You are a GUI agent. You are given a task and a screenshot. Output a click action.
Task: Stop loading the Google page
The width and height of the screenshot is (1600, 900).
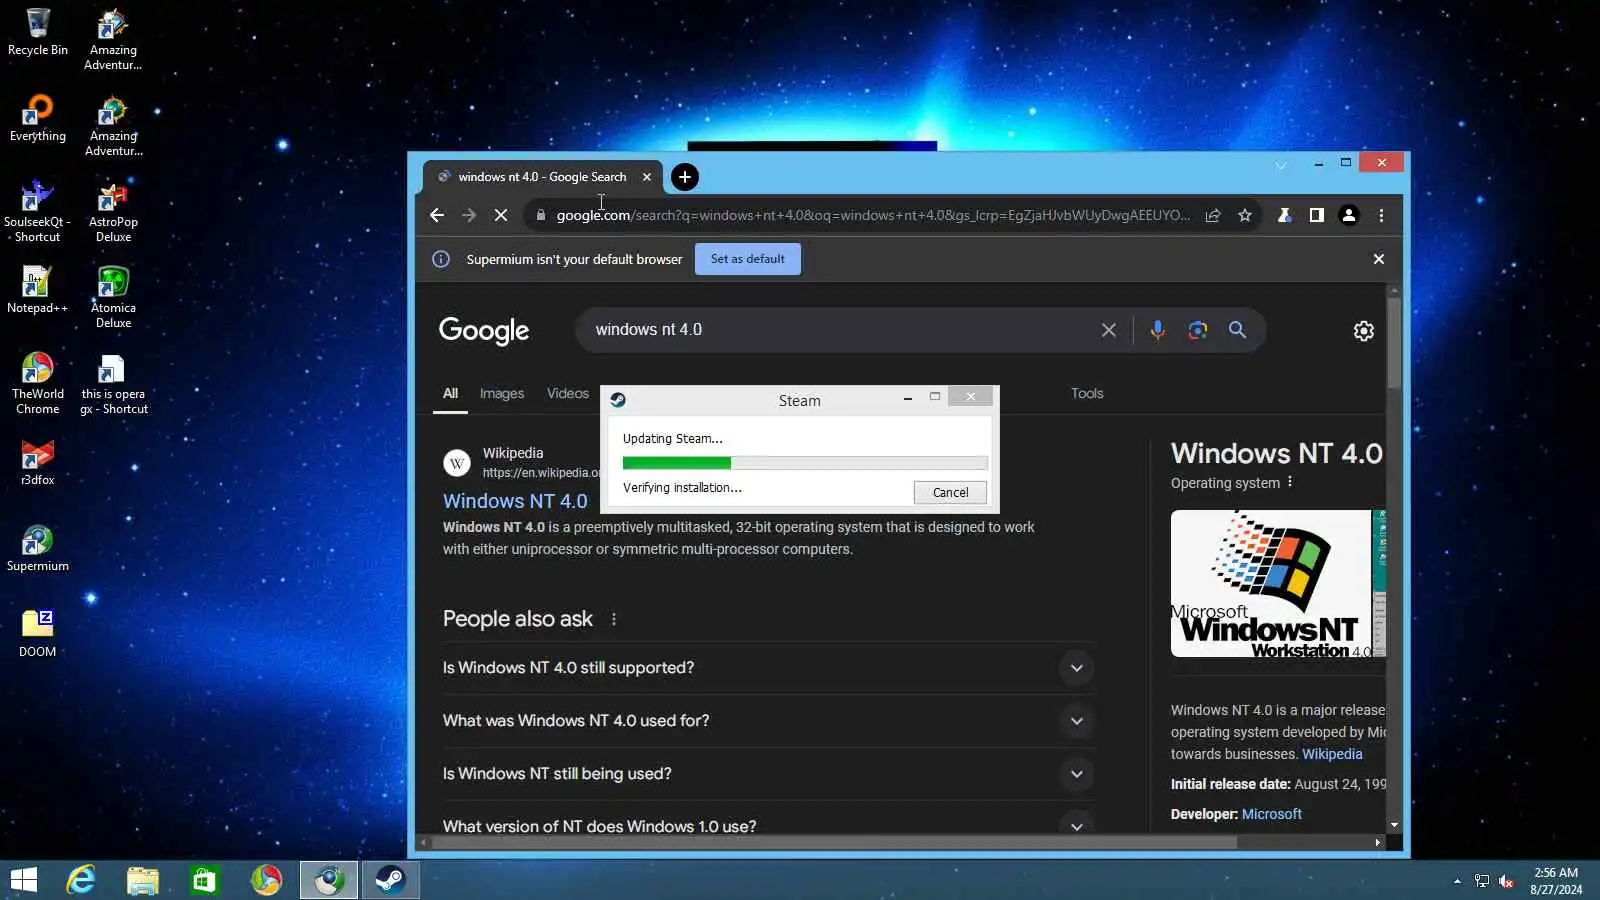coord(501,215)
